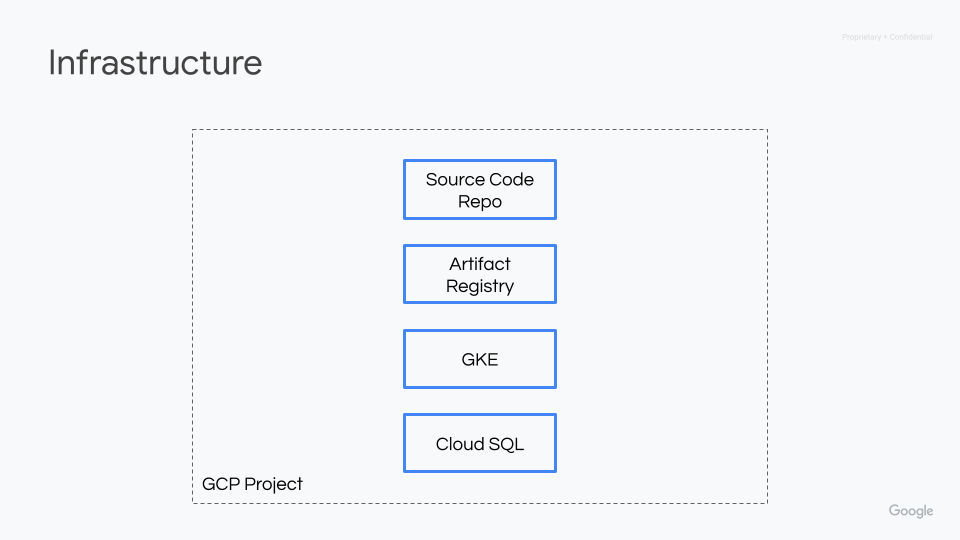
Task: Click the Proprietary + Confidential text
Action: click(x=886, y=37)
